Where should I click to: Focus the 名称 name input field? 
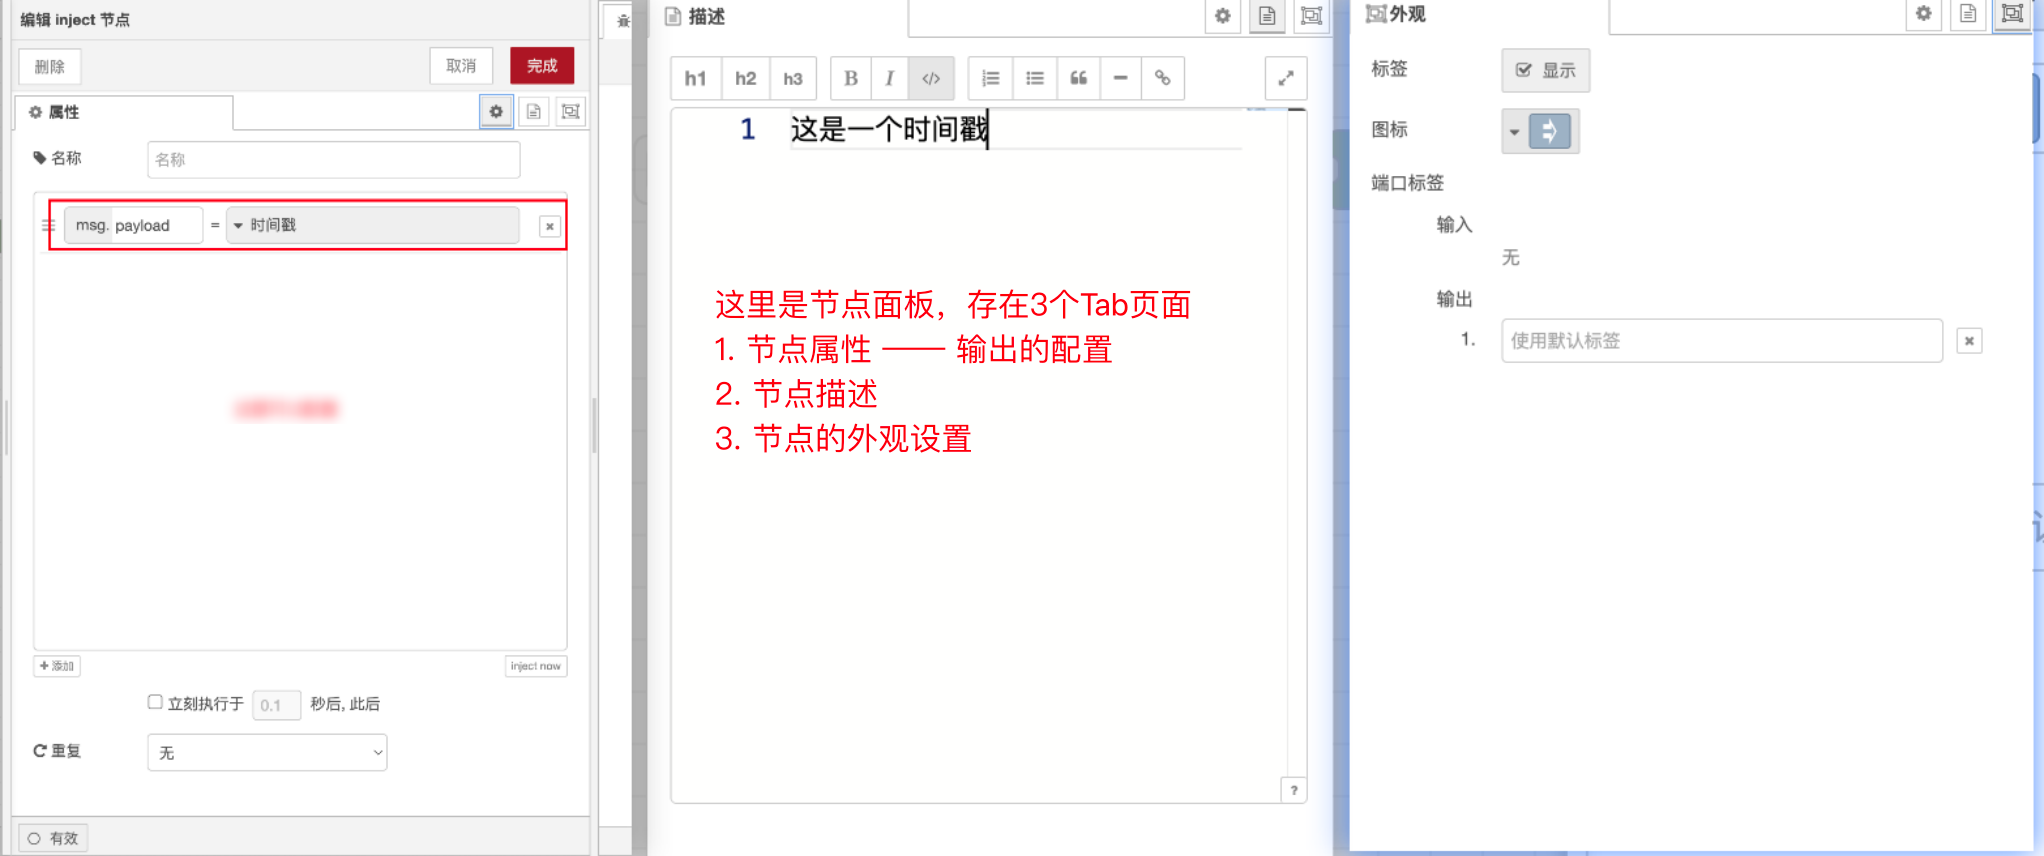(x=333, y=160)
